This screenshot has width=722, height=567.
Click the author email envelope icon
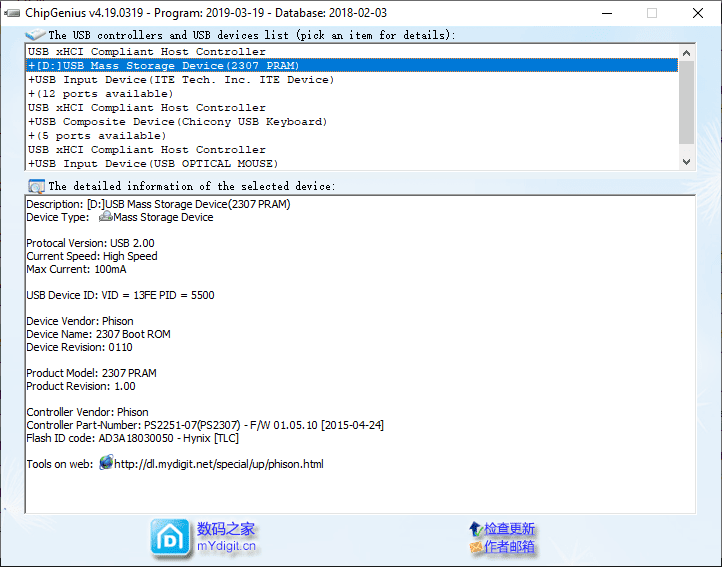click(x=476, y=547)
